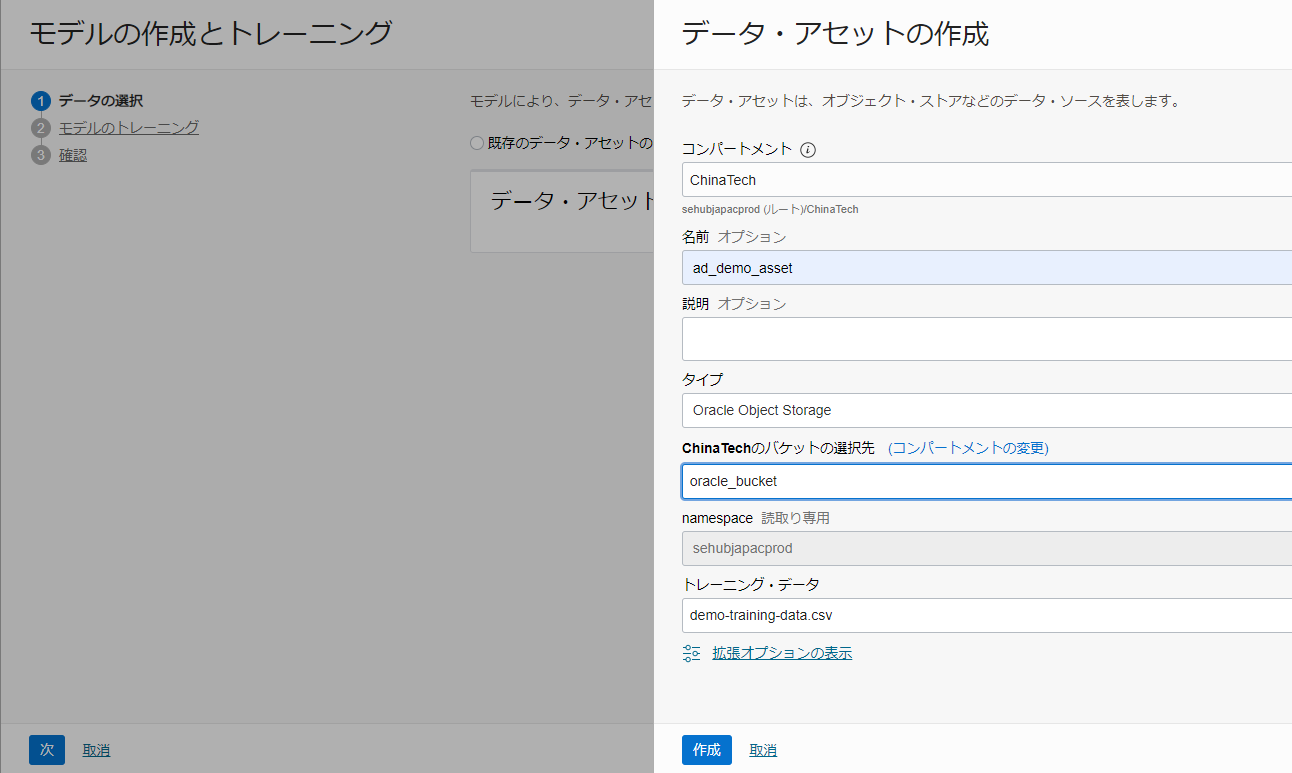The height and width of the screenshot is (773, 1292).
Task: Click the sliders icon for 拡張オプション
Action: tap(692, 653)
